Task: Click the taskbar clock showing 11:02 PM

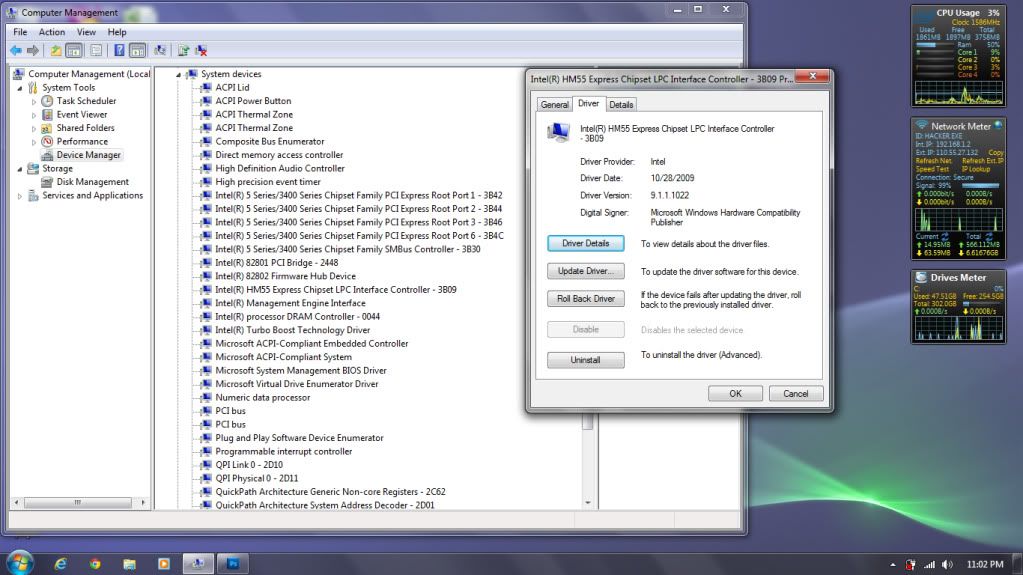Action: click(985, 565)
